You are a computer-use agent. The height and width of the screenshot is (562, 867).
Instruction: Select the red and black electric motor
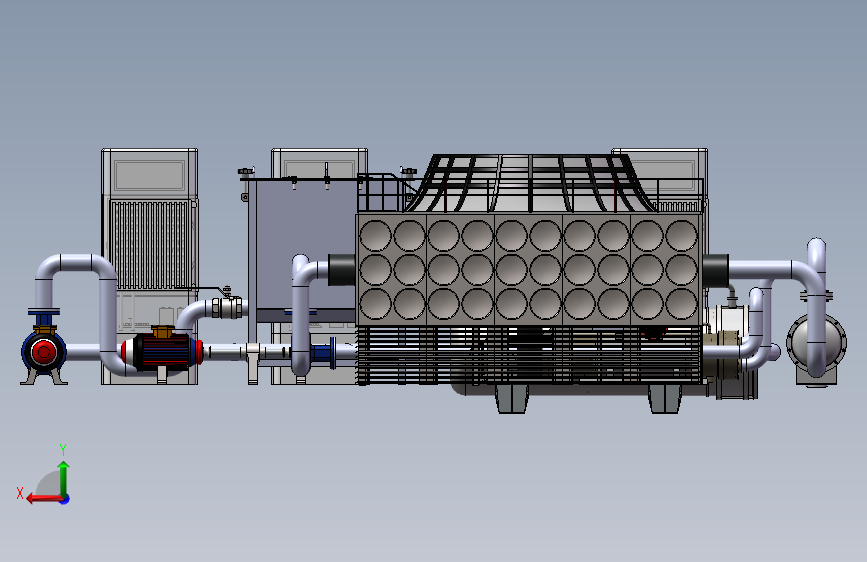(x=163, y=351)
